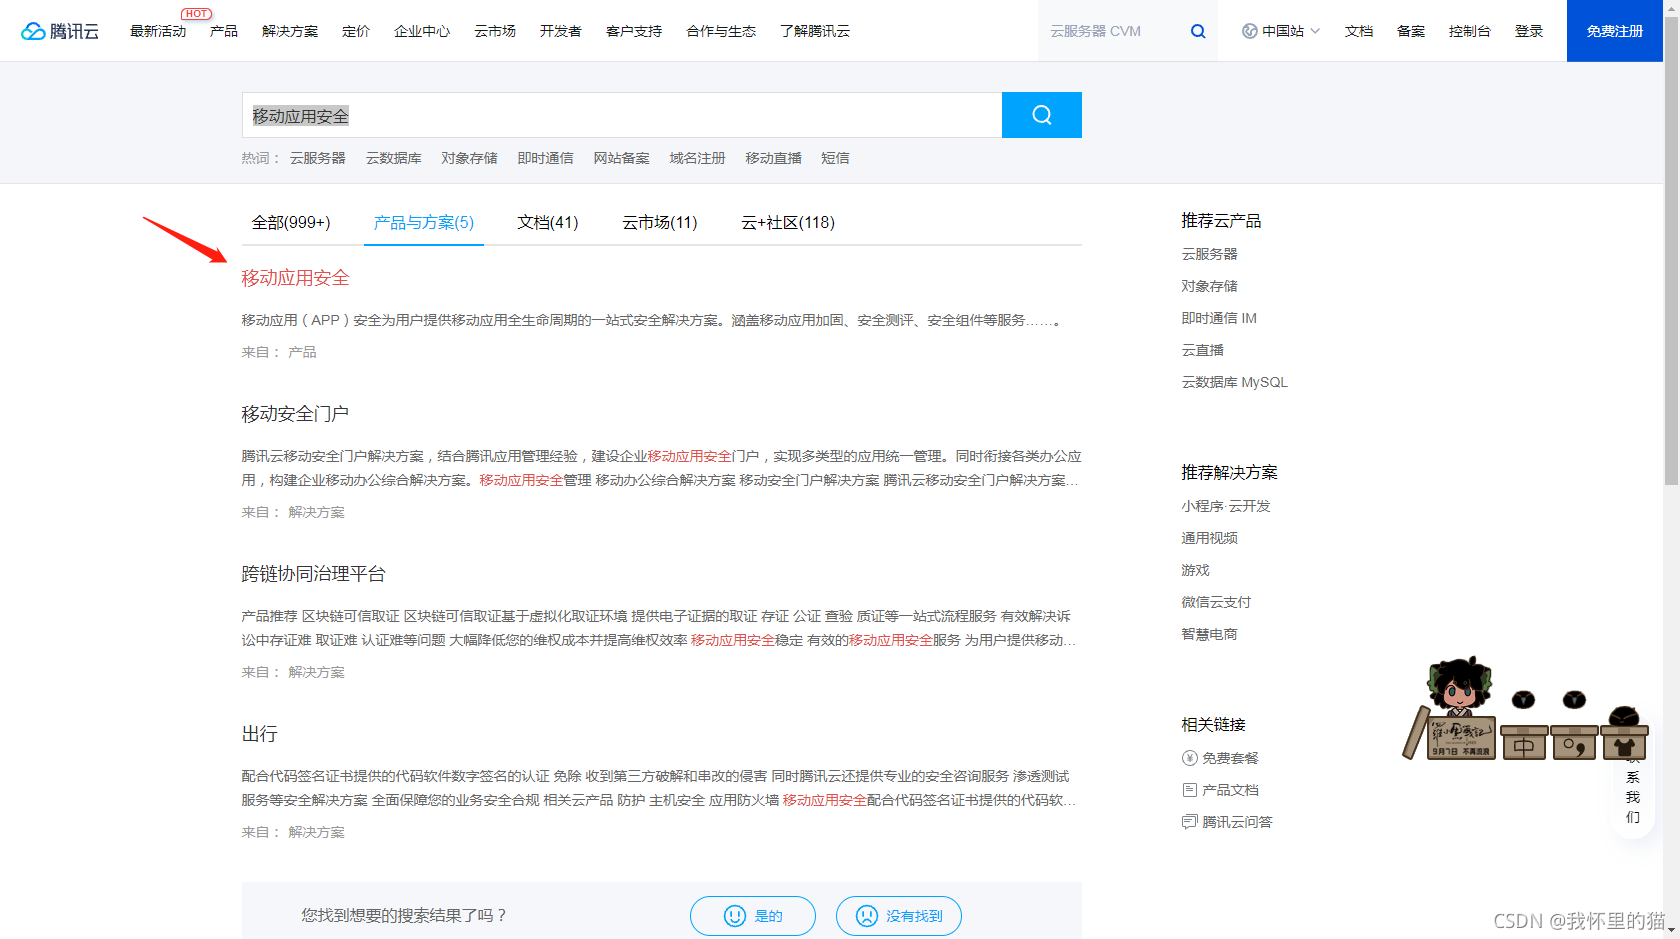Click the sad face 没有找到 feedback button
1680x939 pixels.
pos(899,916)
